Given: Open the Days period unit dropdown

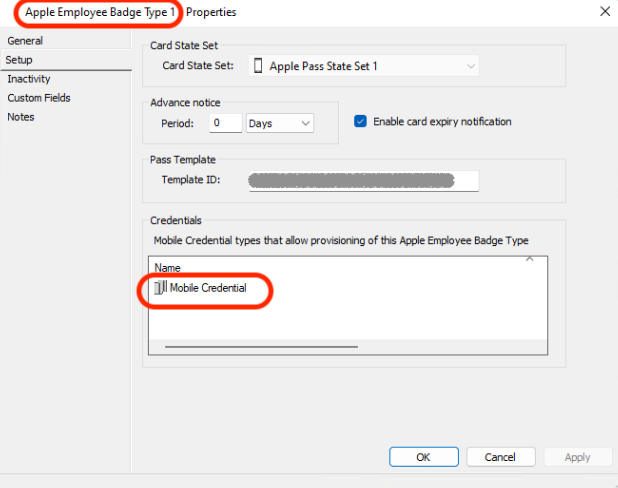Looking at the screenshot, I should pos(279,123).
